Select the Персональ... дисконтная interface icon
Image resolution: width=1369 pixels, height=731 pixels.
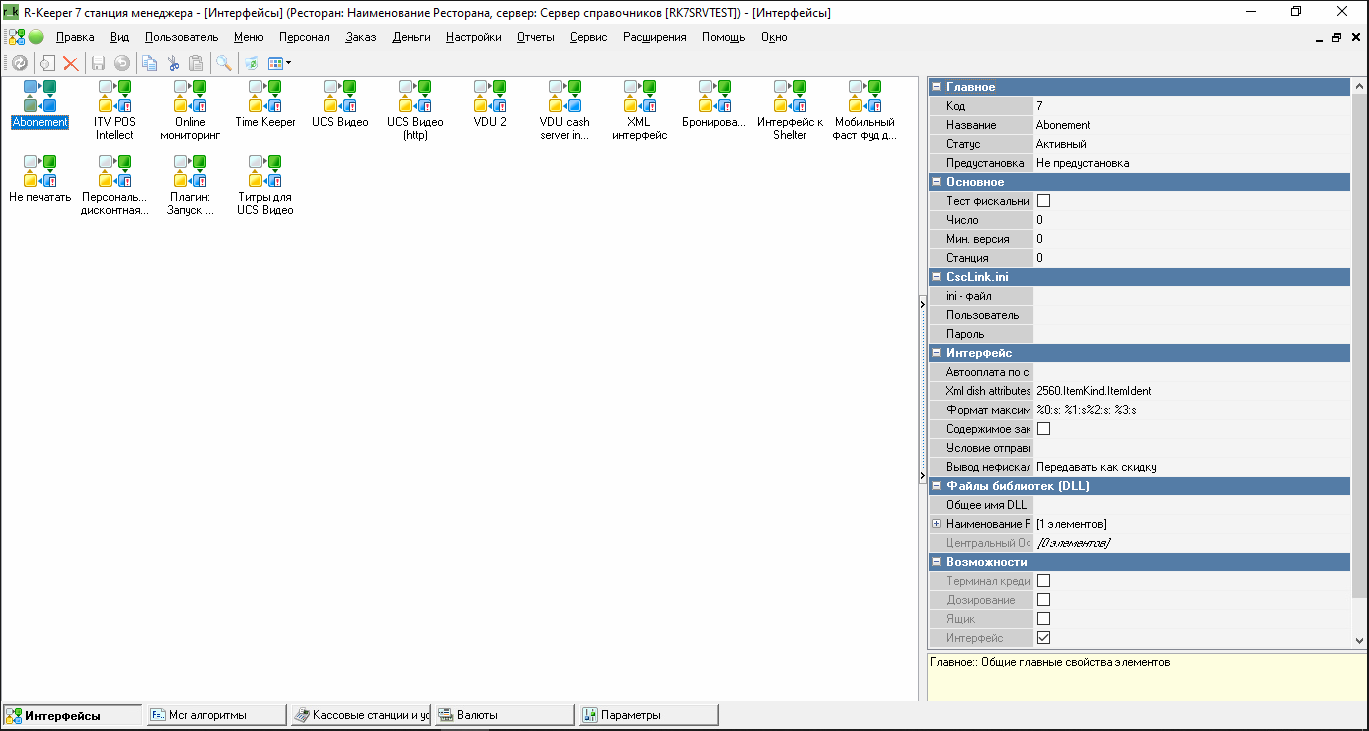click(x=115, y=172)
